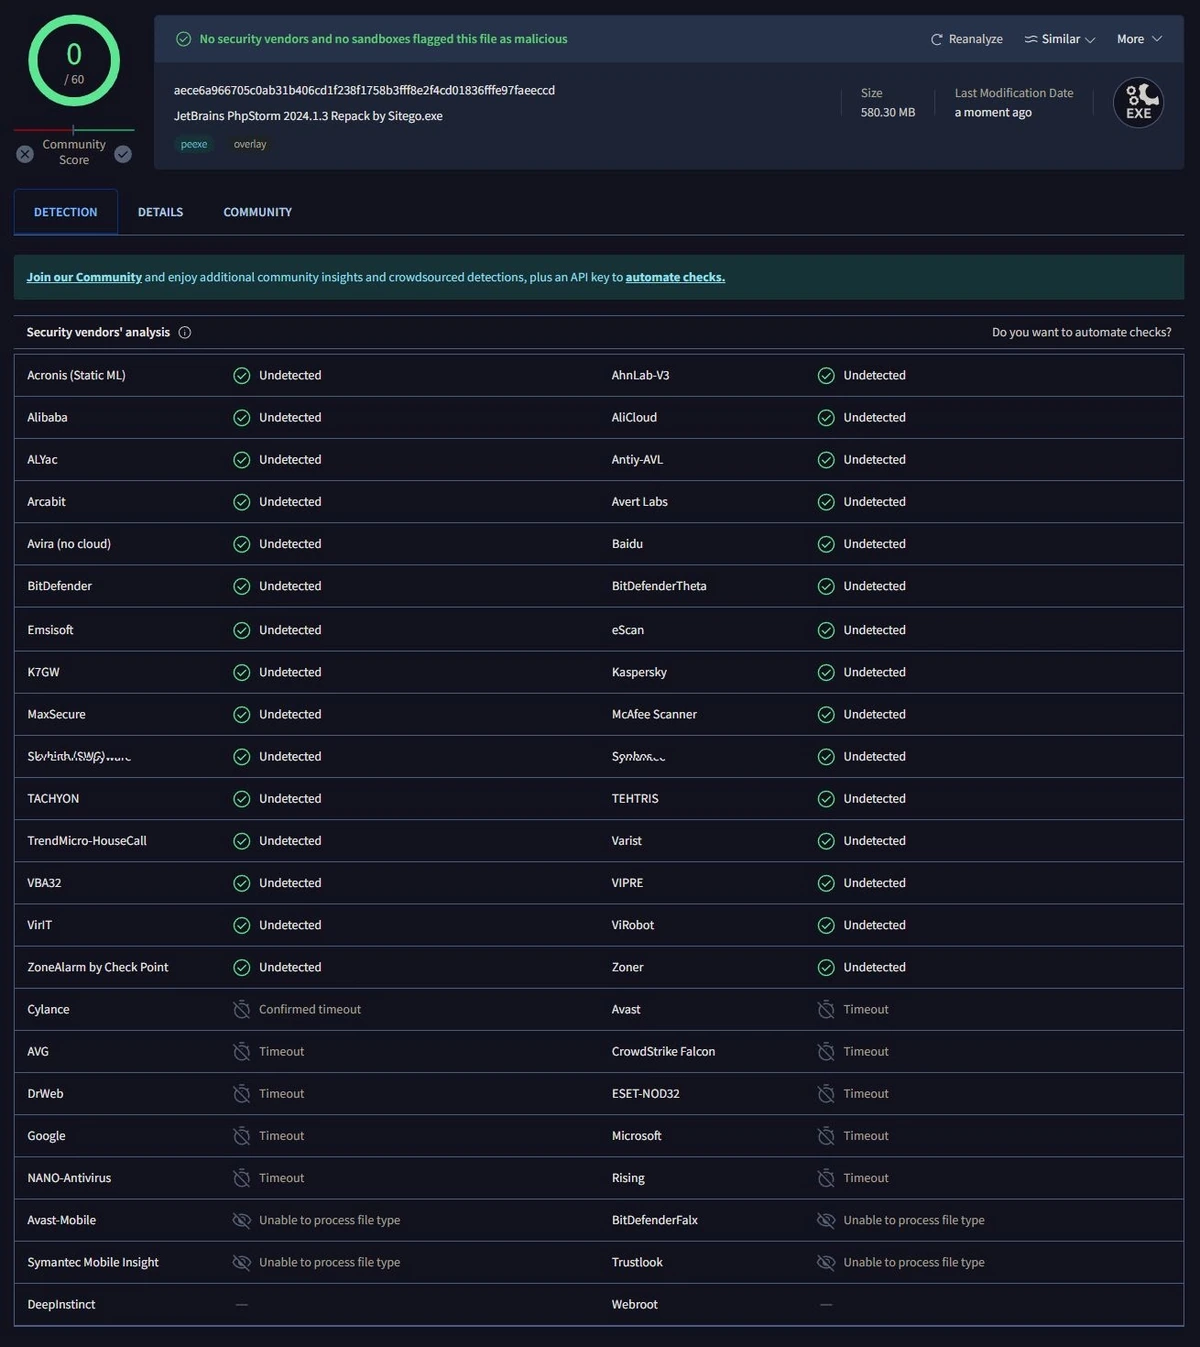
Task: Click Do you want to automate checks?
Action: tap(1081, 332)
